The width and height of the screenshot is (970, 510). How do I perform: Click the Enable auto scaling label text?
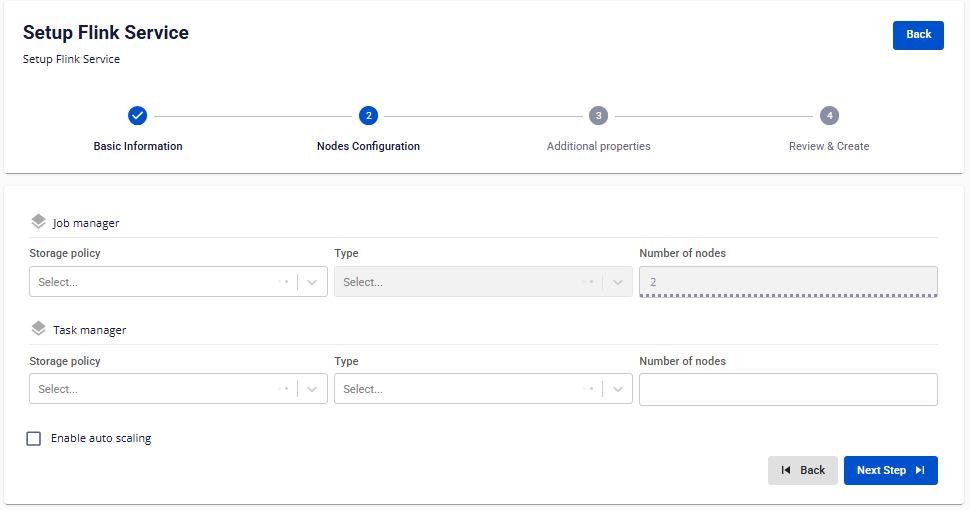(101, 438)
